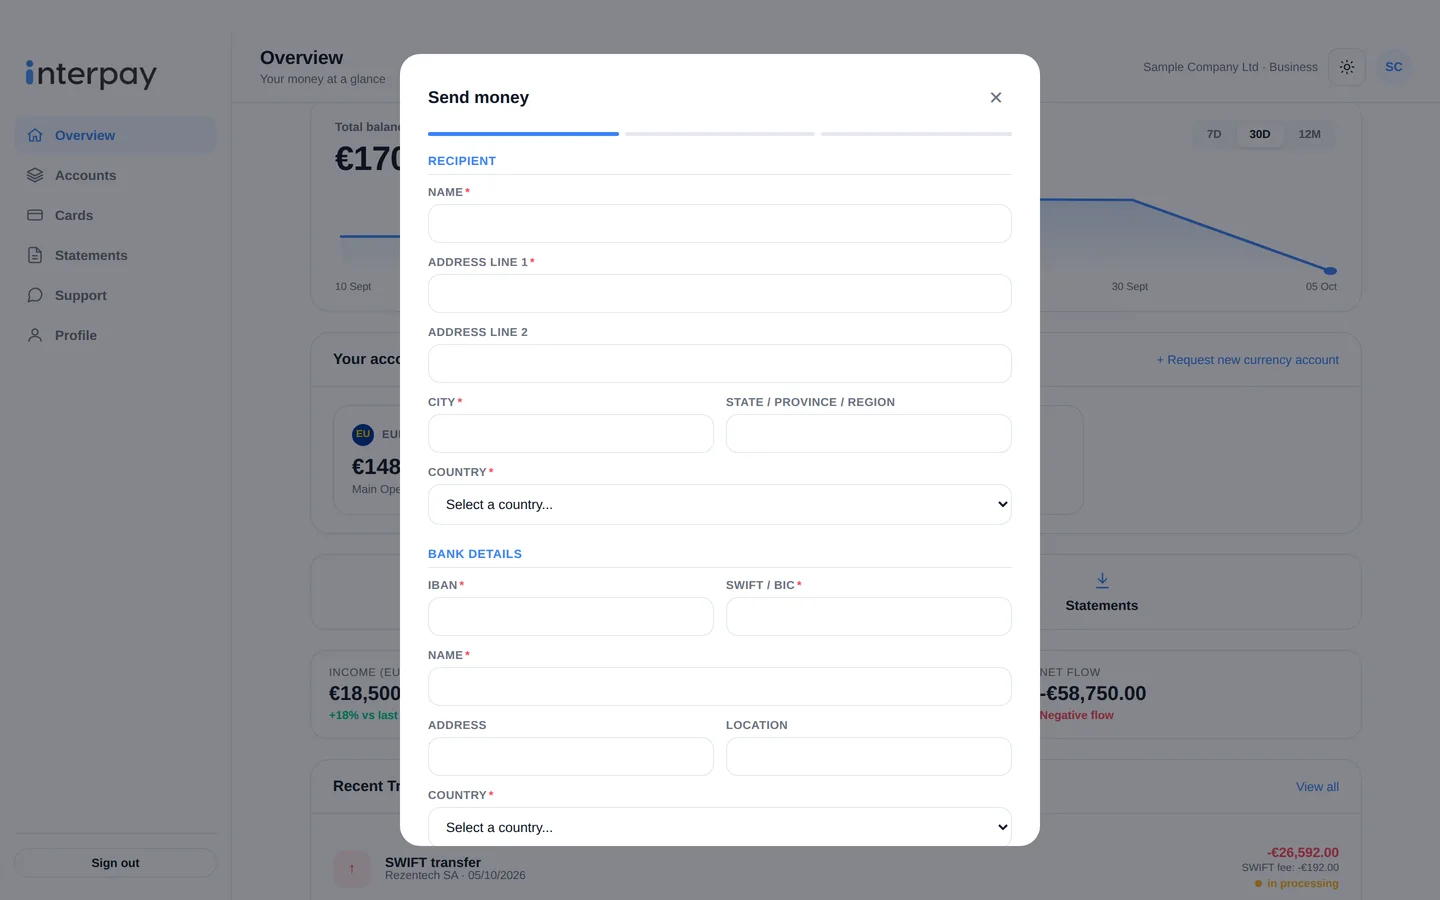Open the SC user avatar

click(x=1394, y=67)
